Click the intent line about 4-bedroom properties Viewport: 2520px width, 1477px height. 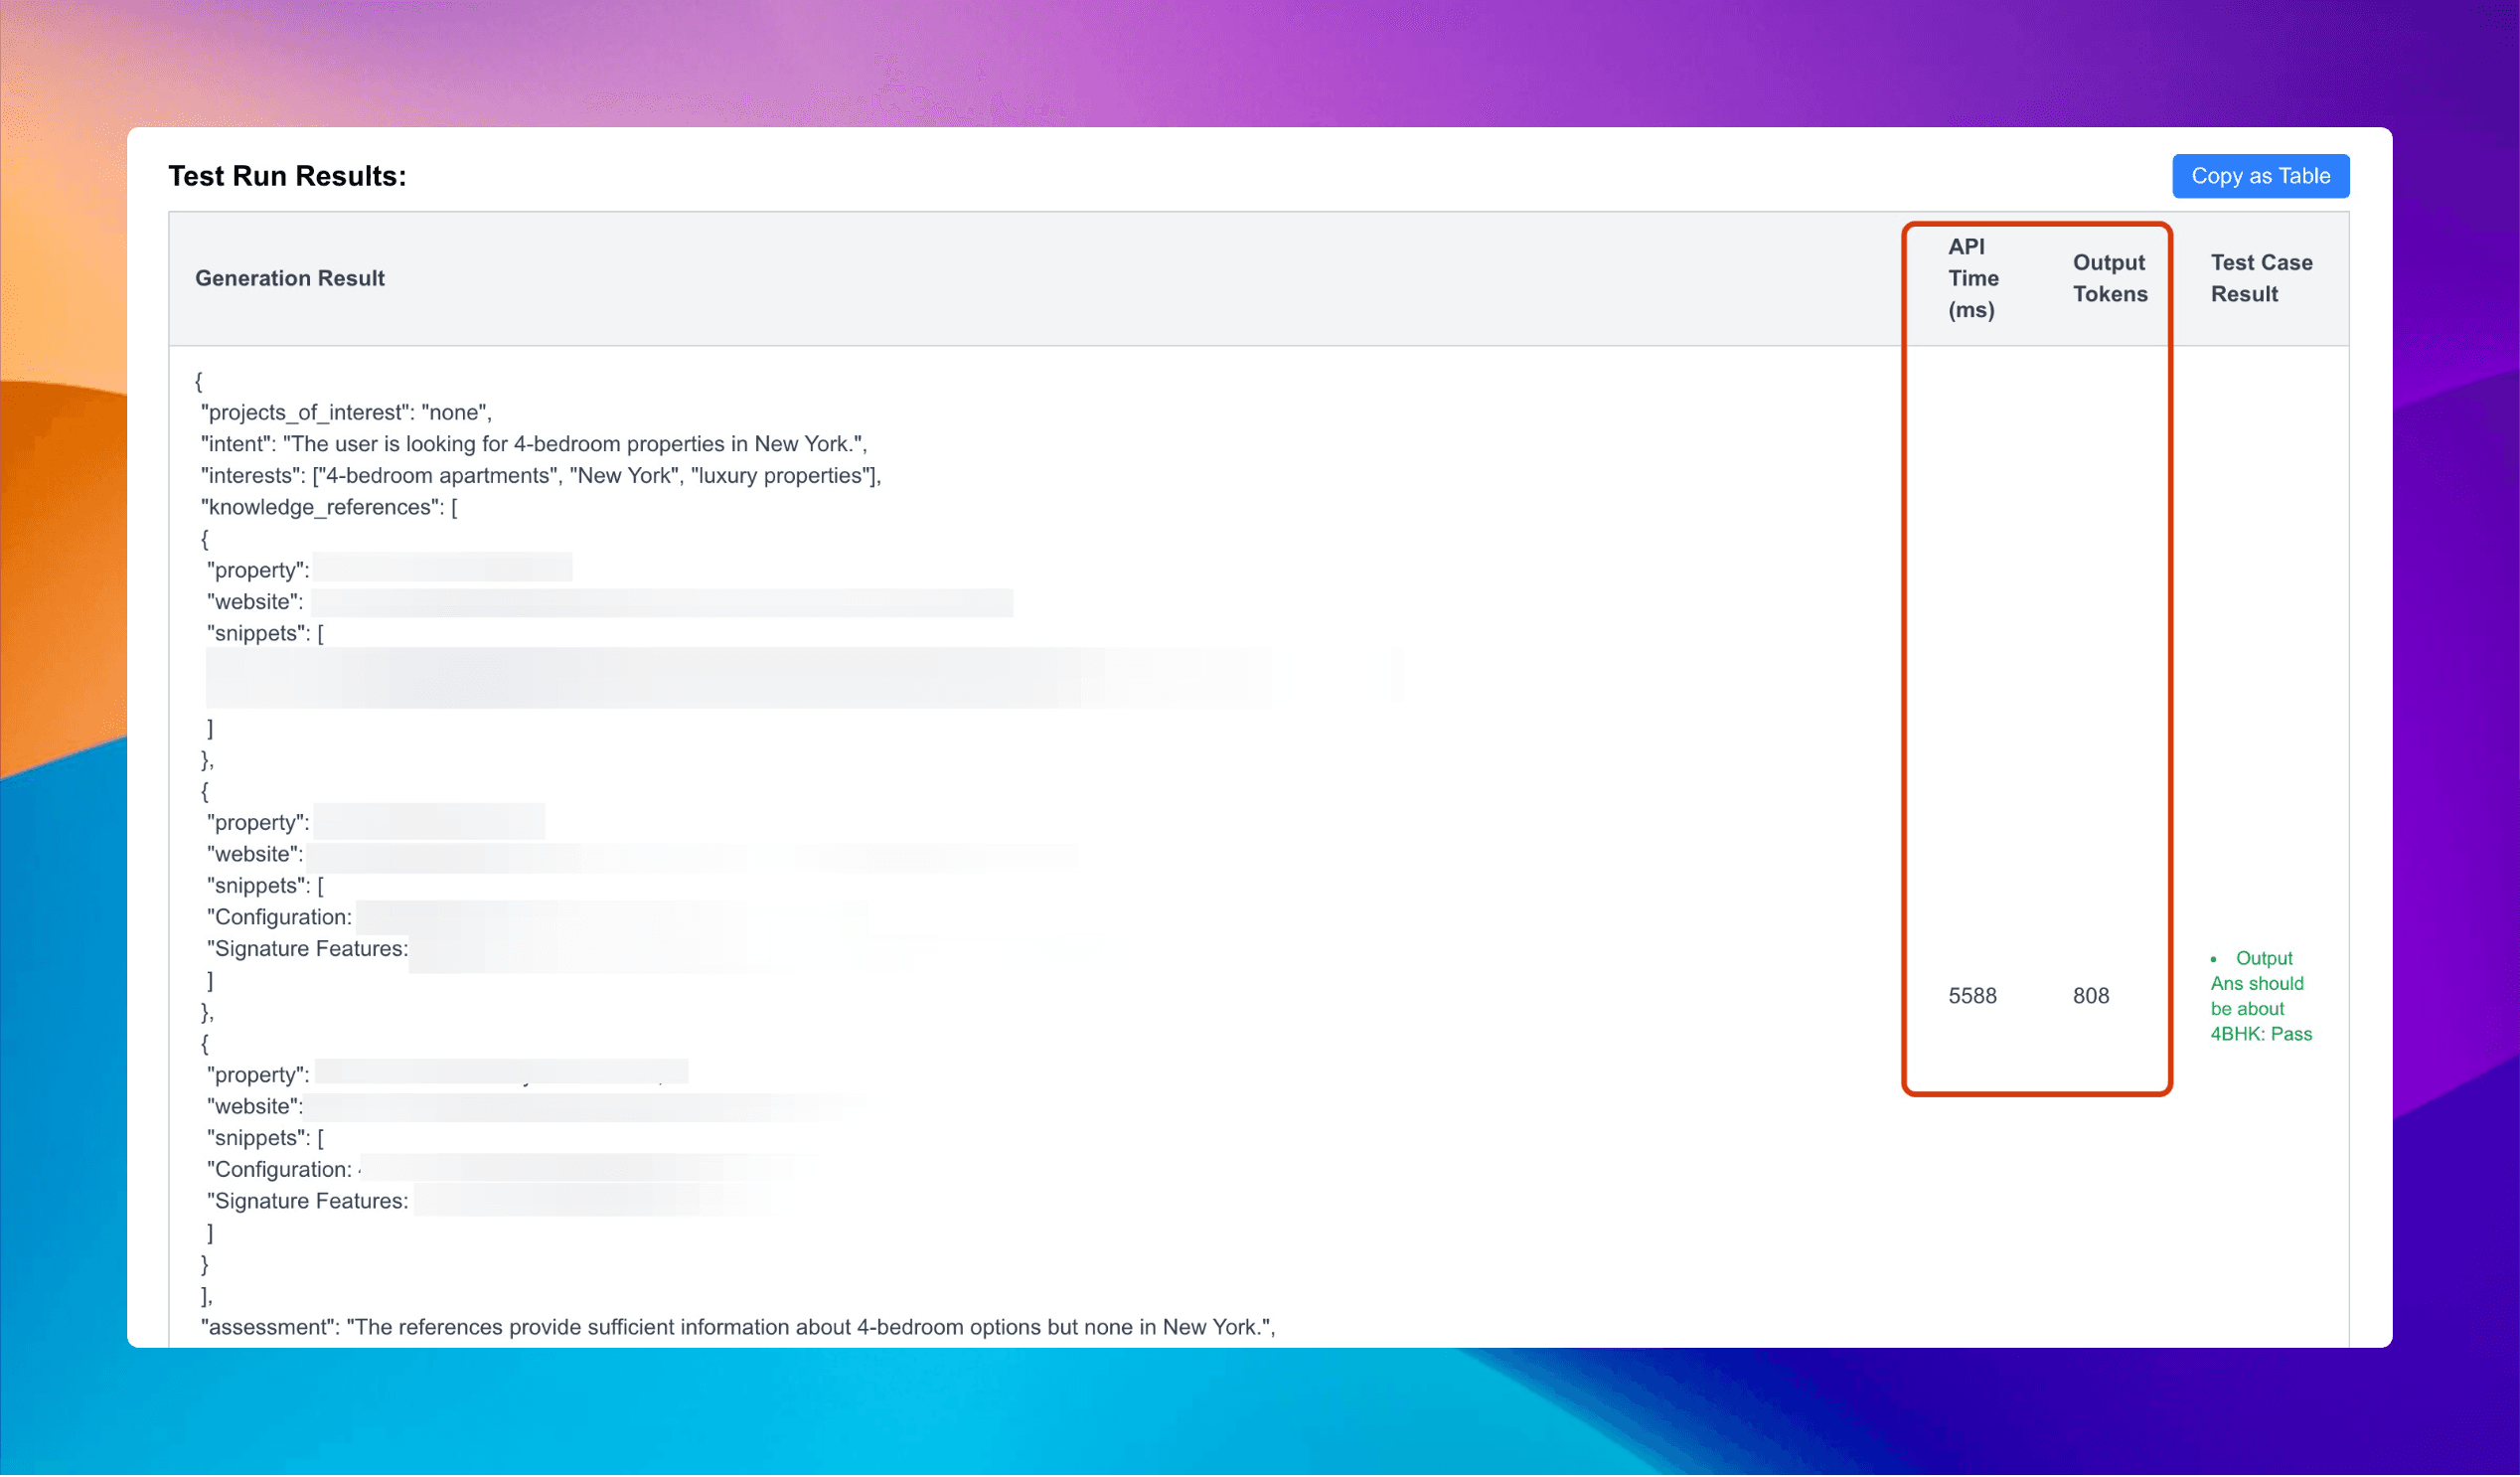pyautogui.click(x=533, y=444)
